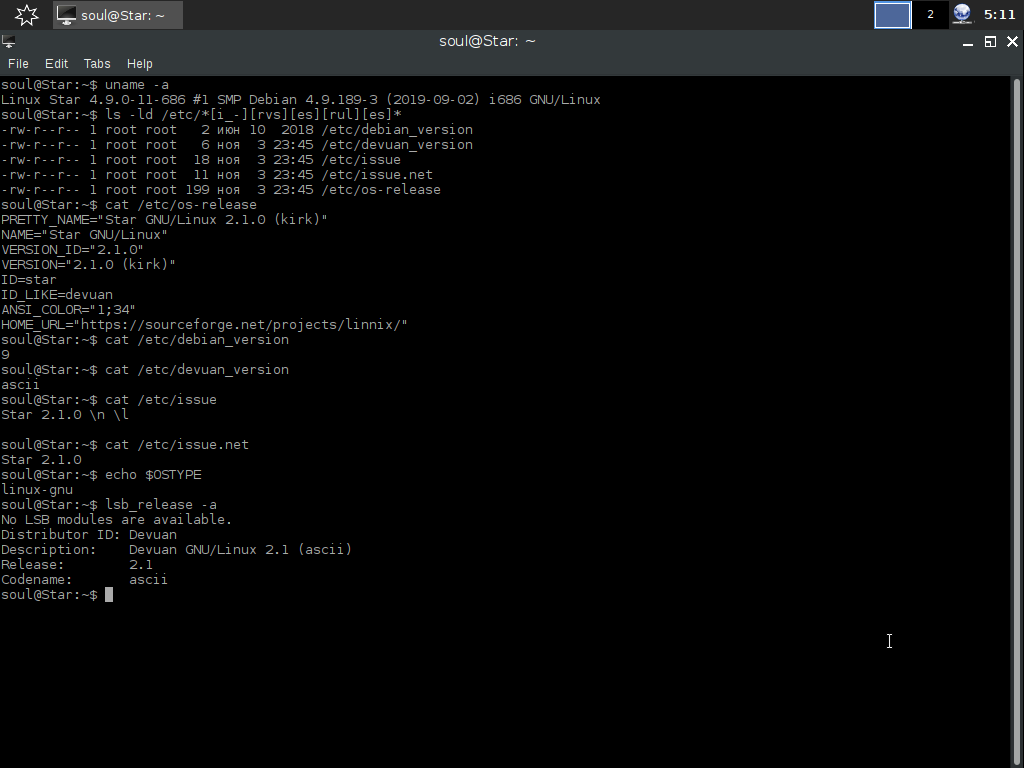Click the Description Devuan GNU/Linux 2.1 line
Viewport: 1024px width, 768px height.
pyautogui.click(x=176, y=551)
